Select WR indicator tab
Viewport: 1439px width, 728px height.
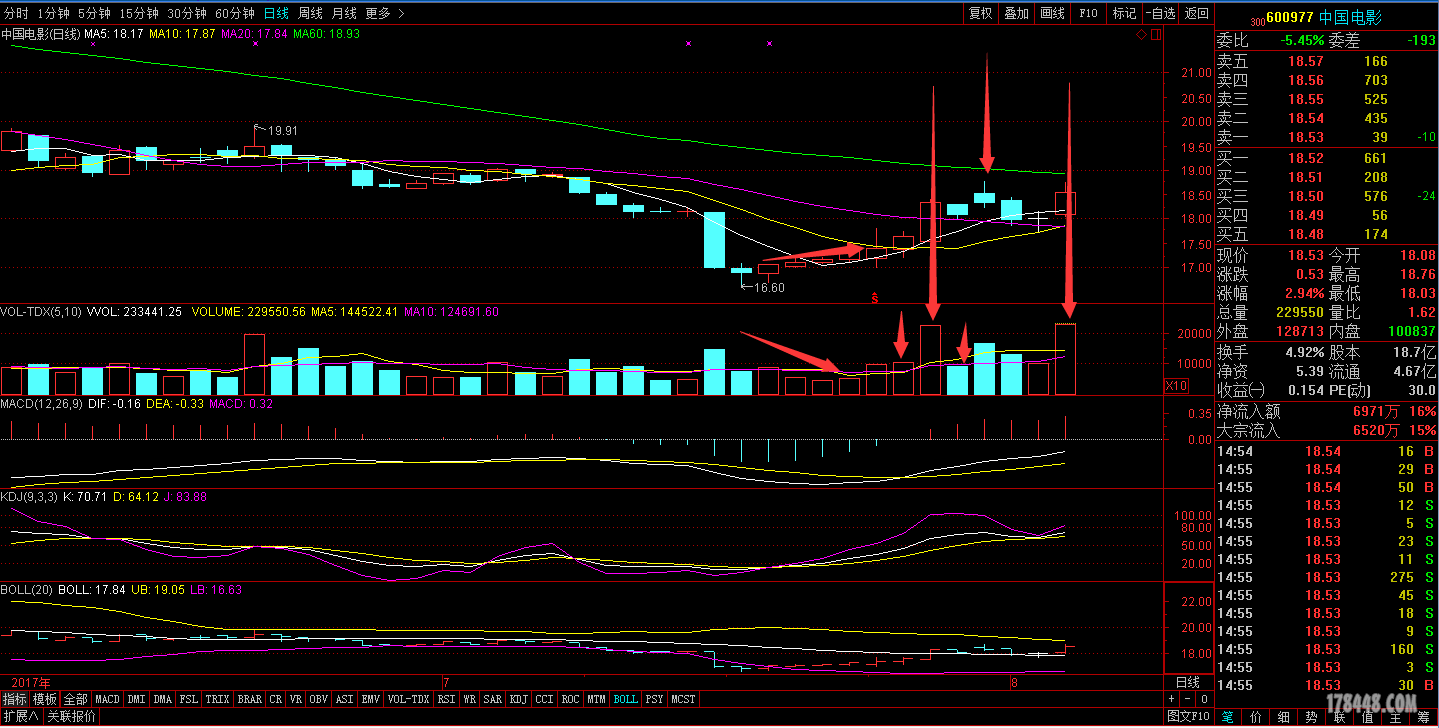[469, 699]
